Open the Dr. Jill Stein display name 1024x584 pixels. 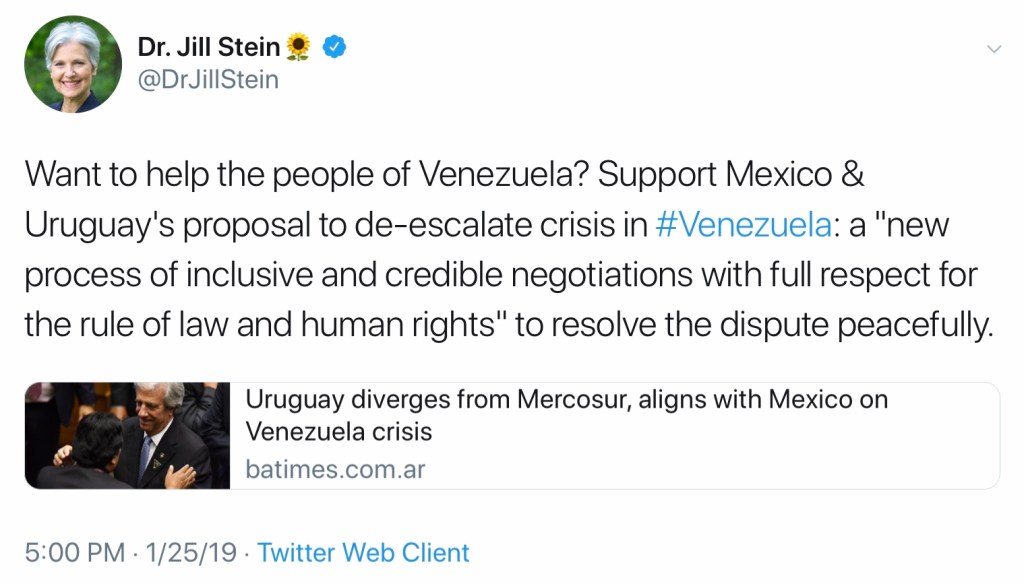pyautogui.click(x=210, y=45)
